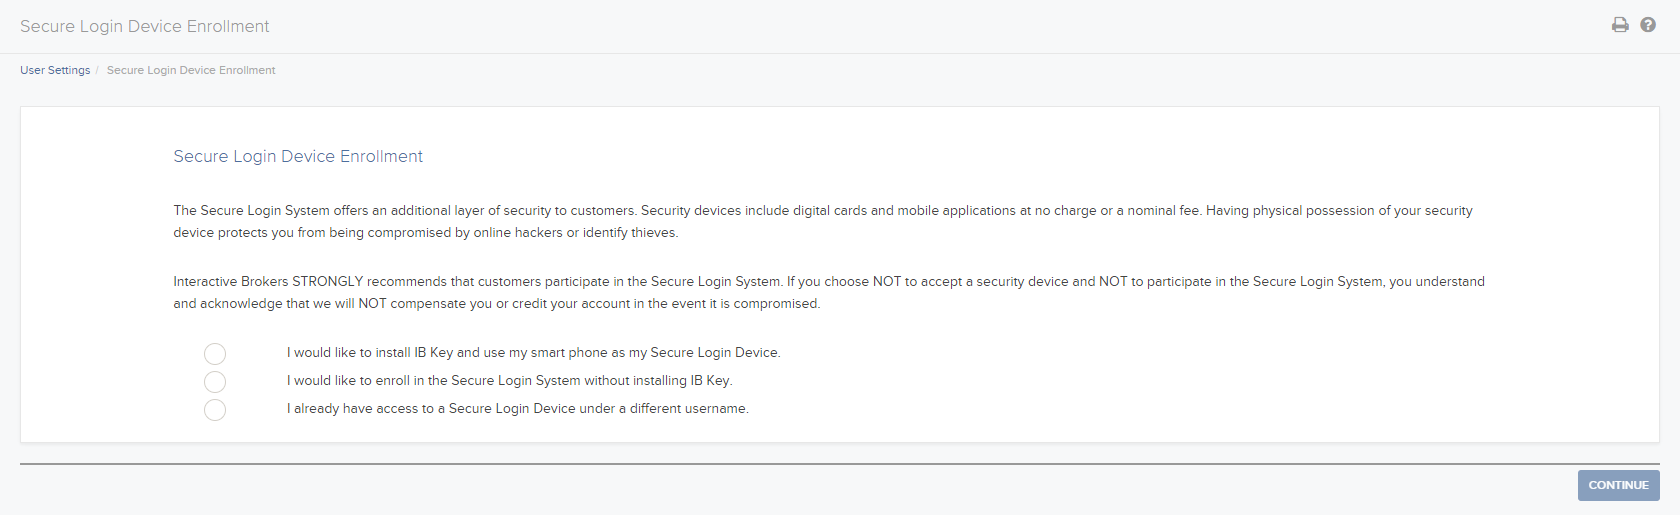This screenshot has height=515, width=1680.
Task: Click the paragraph about security devices
Action: (x=823, y=221)
